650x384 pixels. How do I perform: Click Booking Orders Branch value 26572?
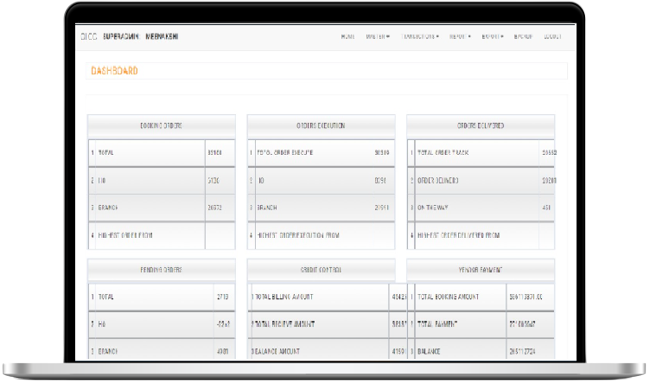coord(215,208)
